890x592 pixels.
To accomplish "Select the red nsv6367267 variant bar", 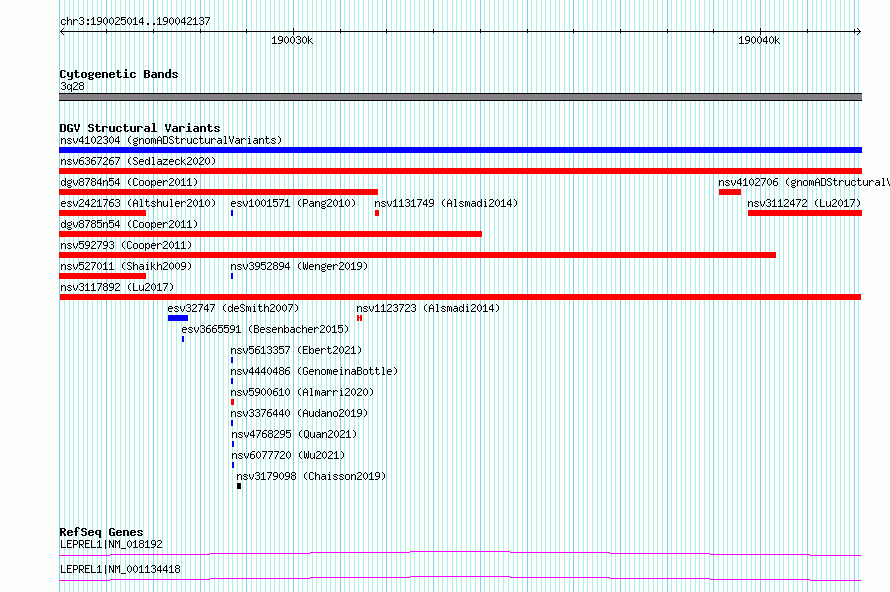I will pos(460,171).
